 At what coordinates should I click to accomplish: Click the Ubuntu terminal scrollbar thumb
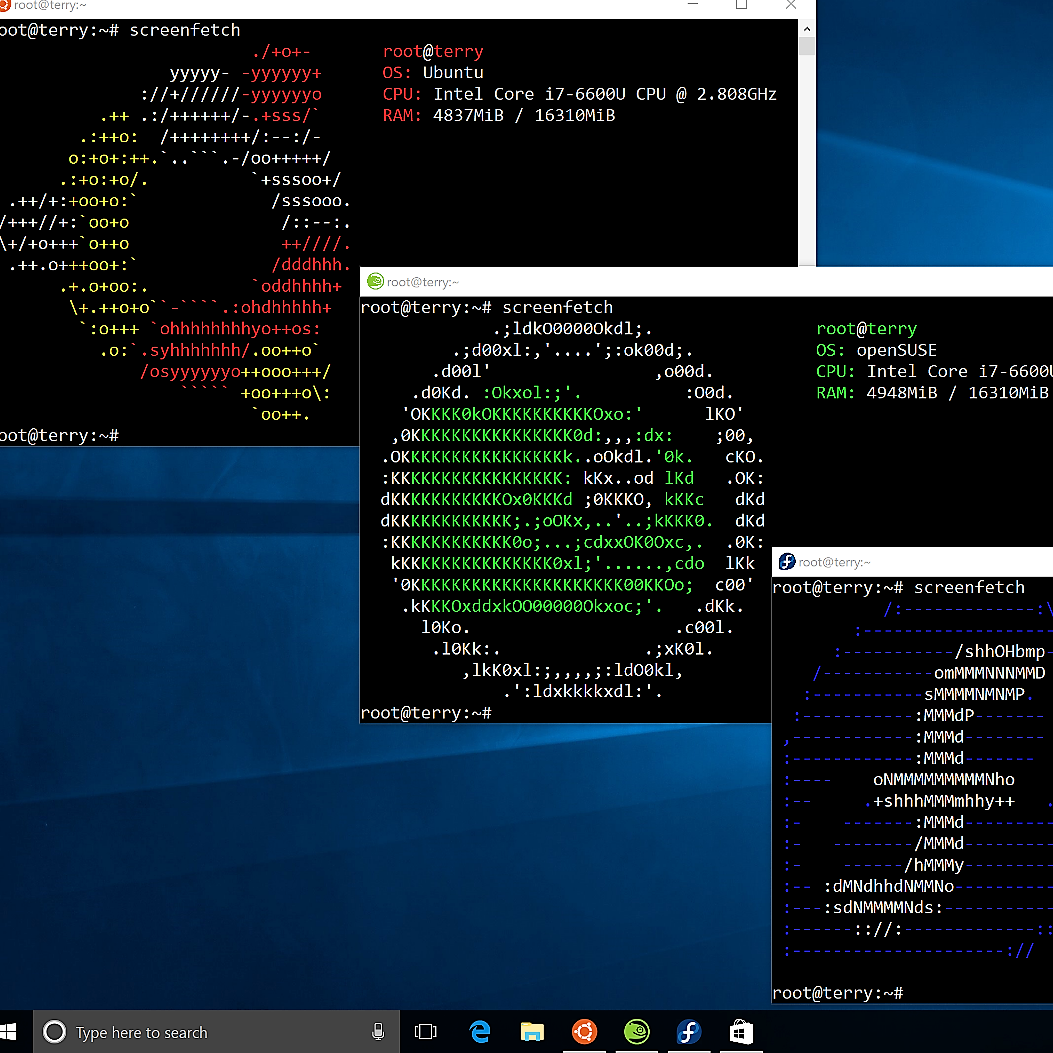tap(807, 46)
